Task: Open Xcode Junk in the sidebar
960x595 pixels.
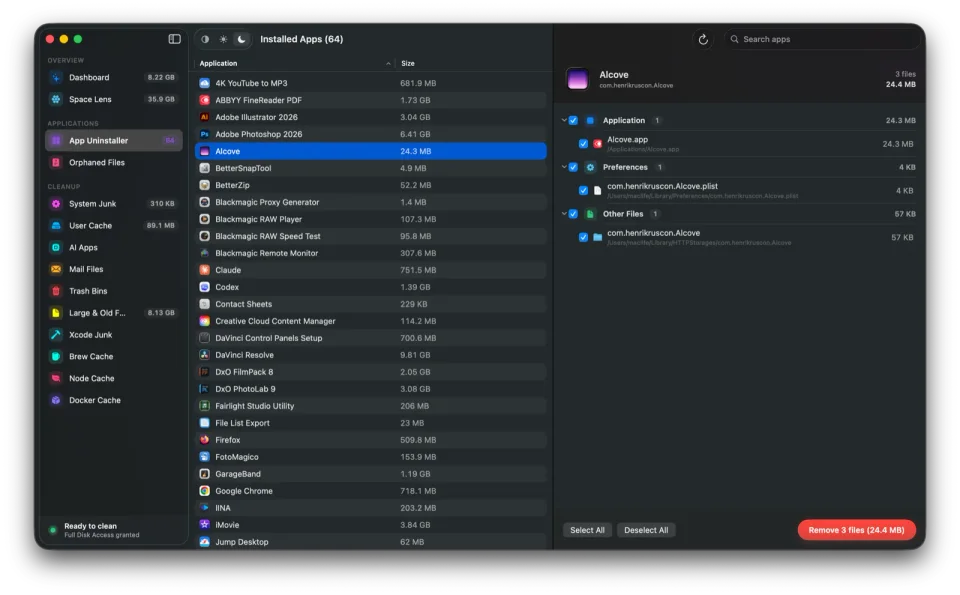Action: pyautogui.click(x=114, y=335)
